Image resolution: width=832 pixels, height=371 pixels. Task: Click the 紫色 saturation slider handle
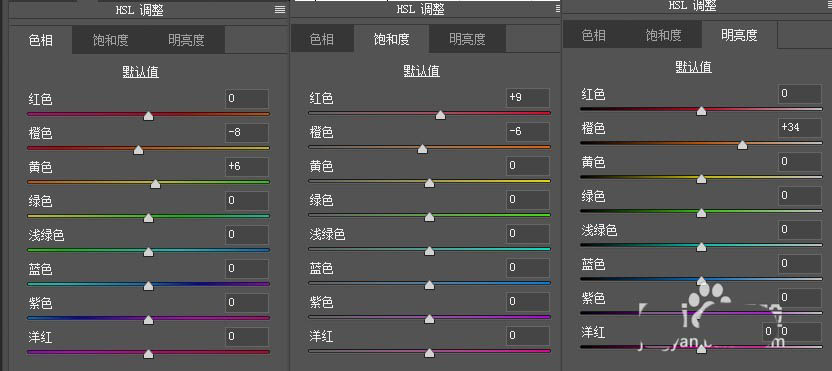tap(429, 318)
